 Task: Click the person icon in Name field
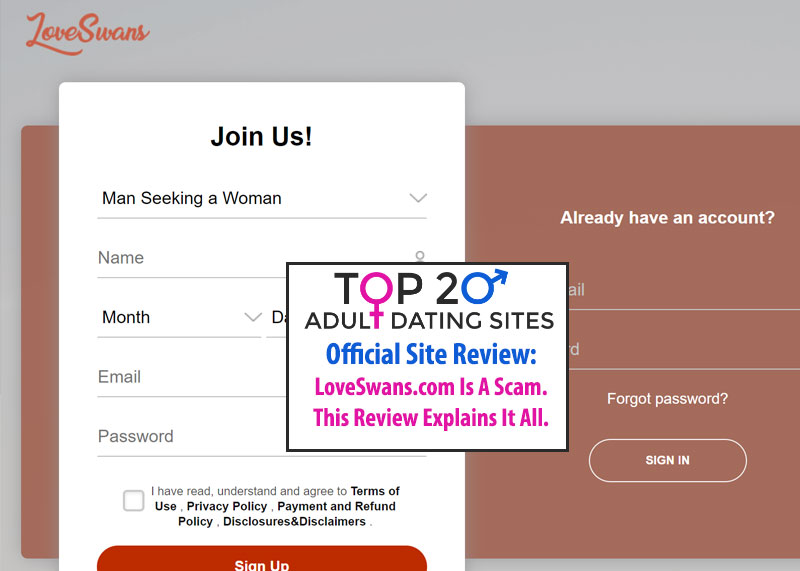coord(419,256)
